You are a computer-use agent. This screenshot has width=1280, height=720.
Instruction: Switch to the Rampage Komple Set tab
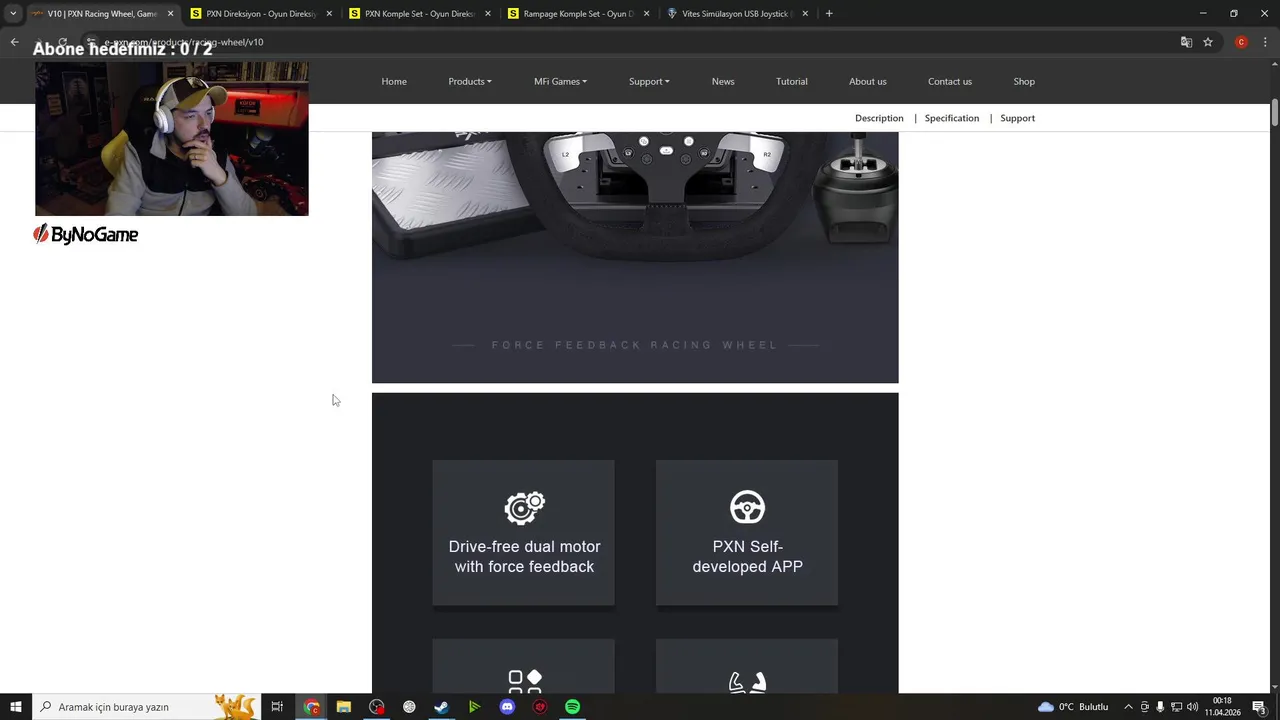click(579, 14)
